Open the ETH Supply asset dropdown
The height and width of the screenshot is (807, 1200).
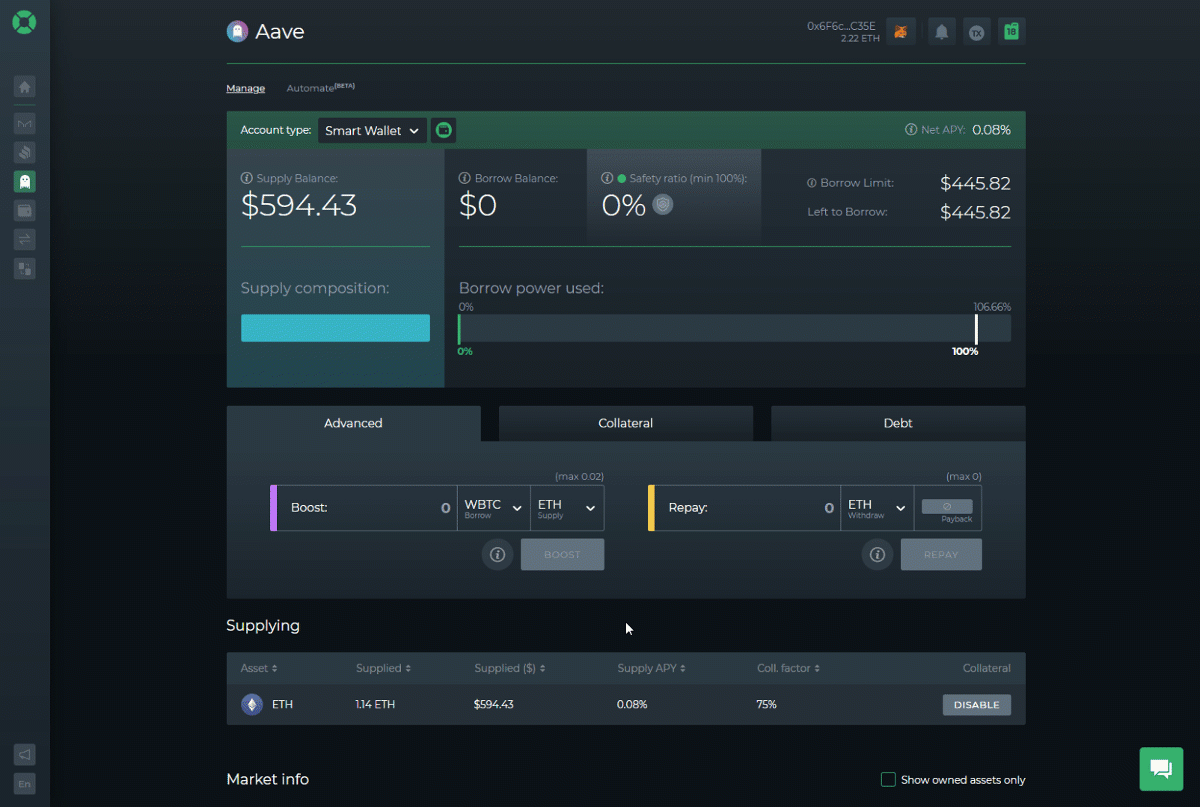tap(567, 508)
